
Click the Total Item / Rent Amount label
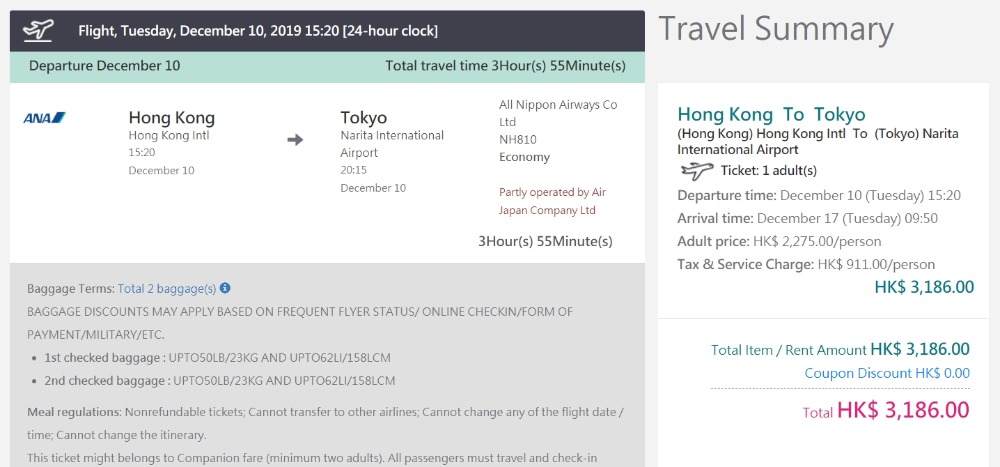pos(788,350)
